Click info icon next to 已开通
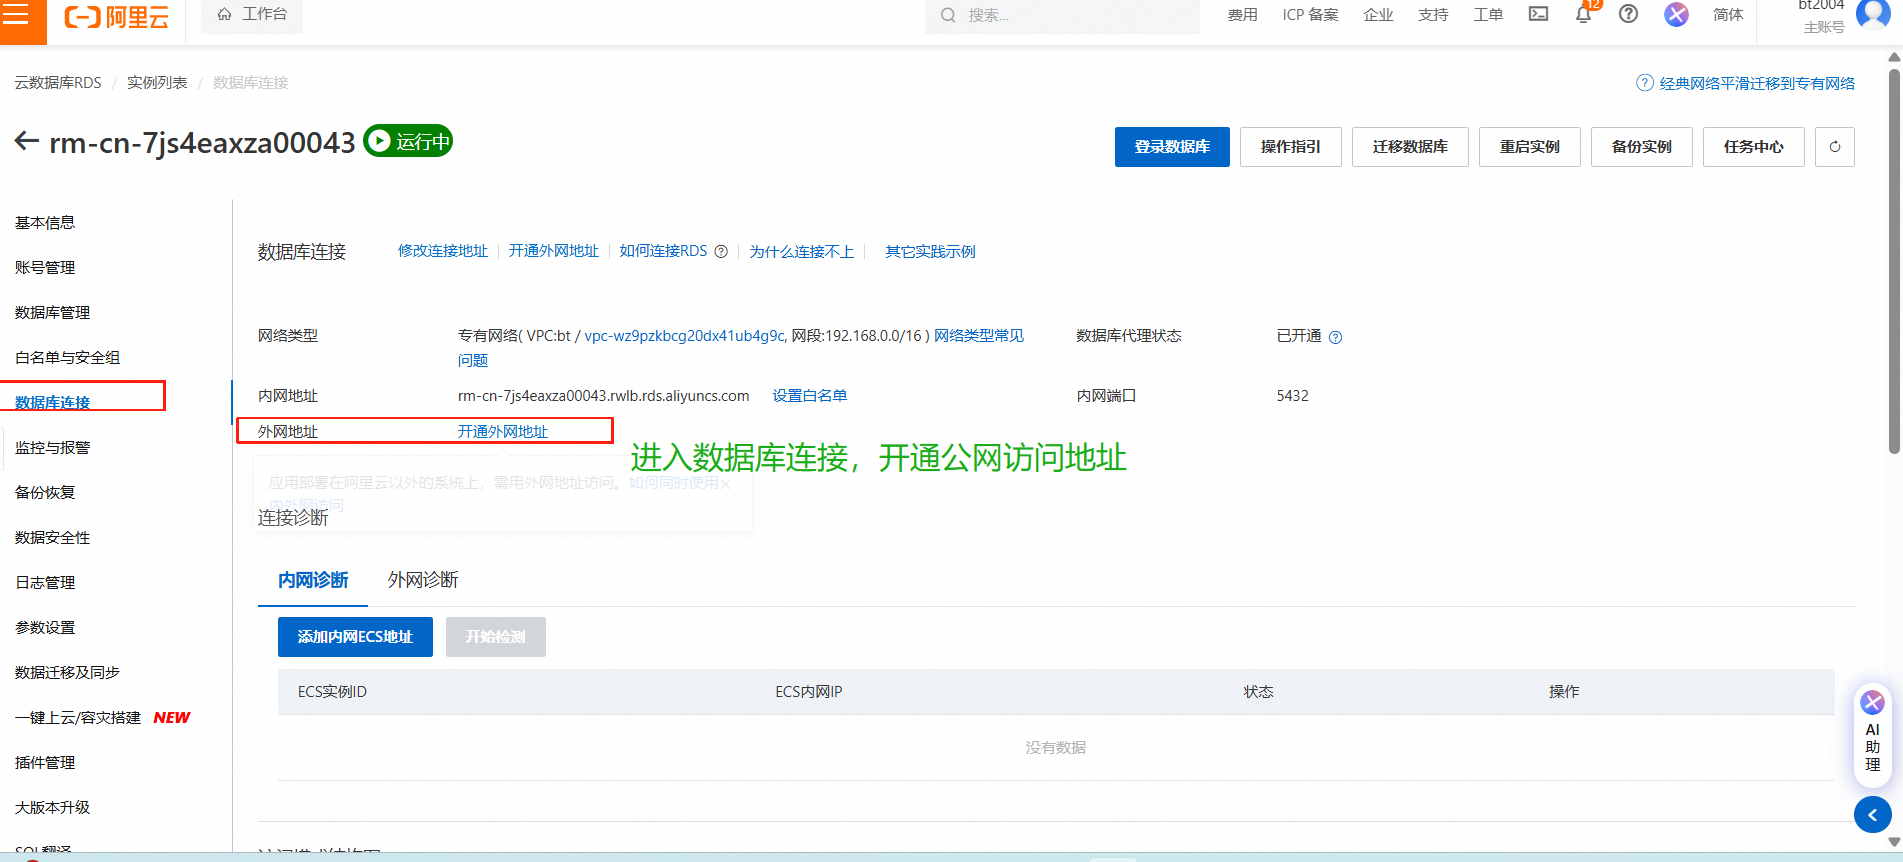Screen dimensions: 1903x862 pos(1335,338)
